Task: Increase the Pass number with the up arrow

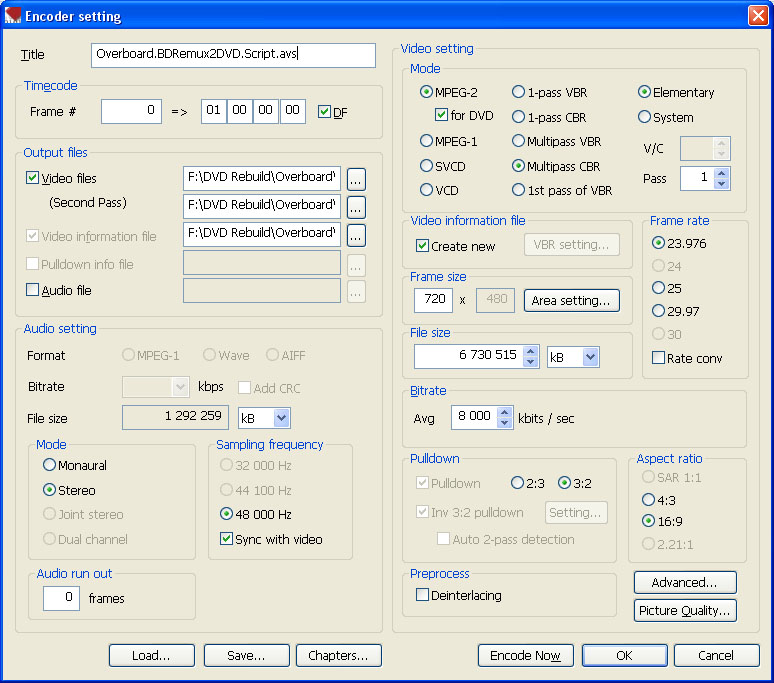Action: pos(722,173)
